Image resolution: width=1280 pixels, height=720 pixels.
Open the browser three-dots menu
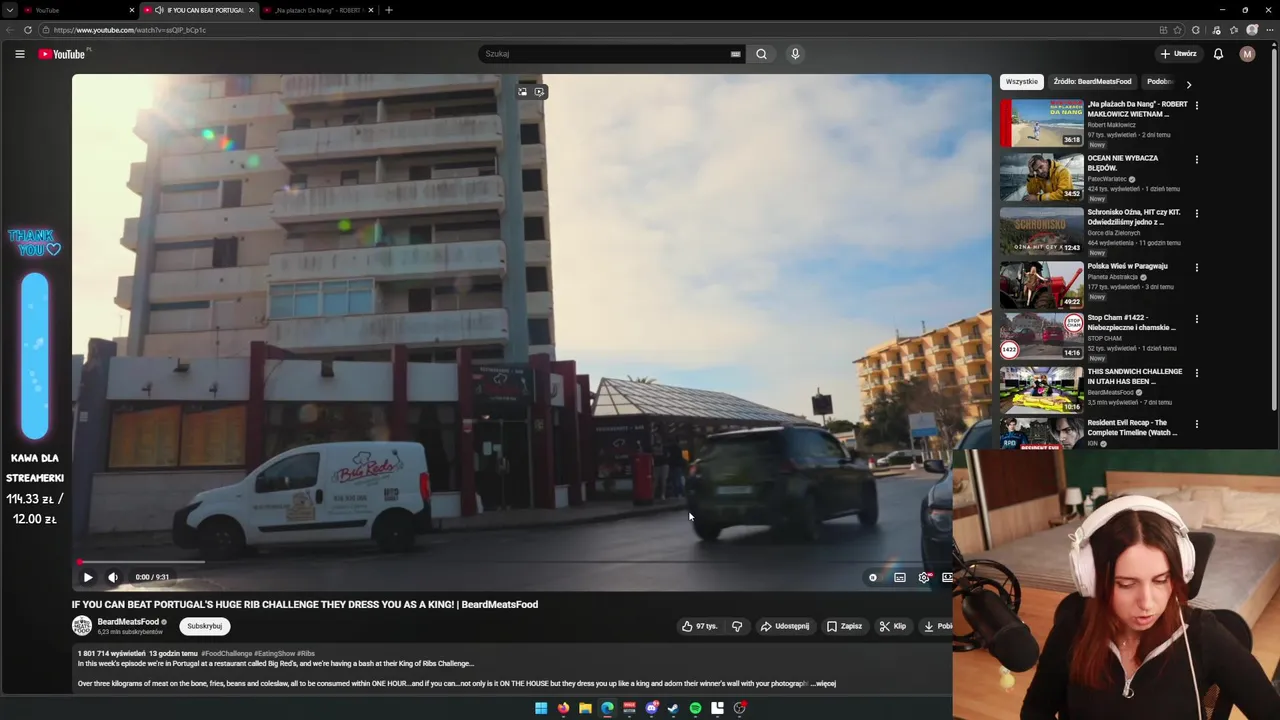pyautogui.click(x=1269, y=30)
